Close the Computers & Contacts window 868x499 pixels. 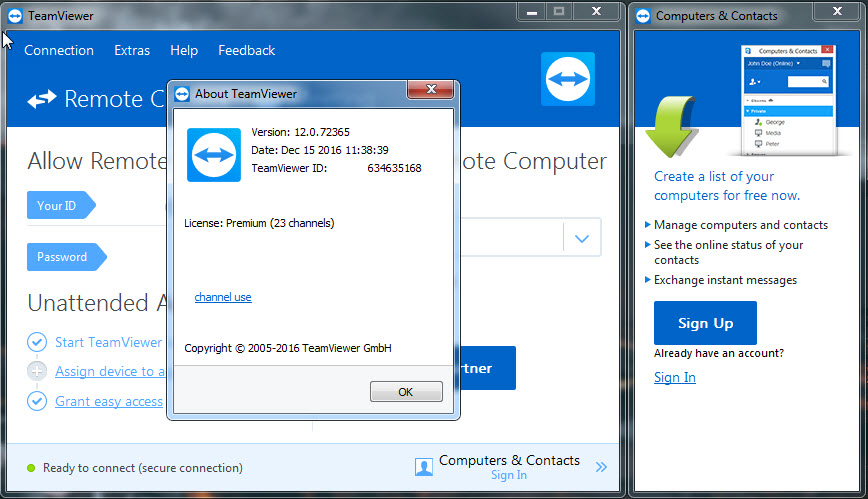(837, 11)
